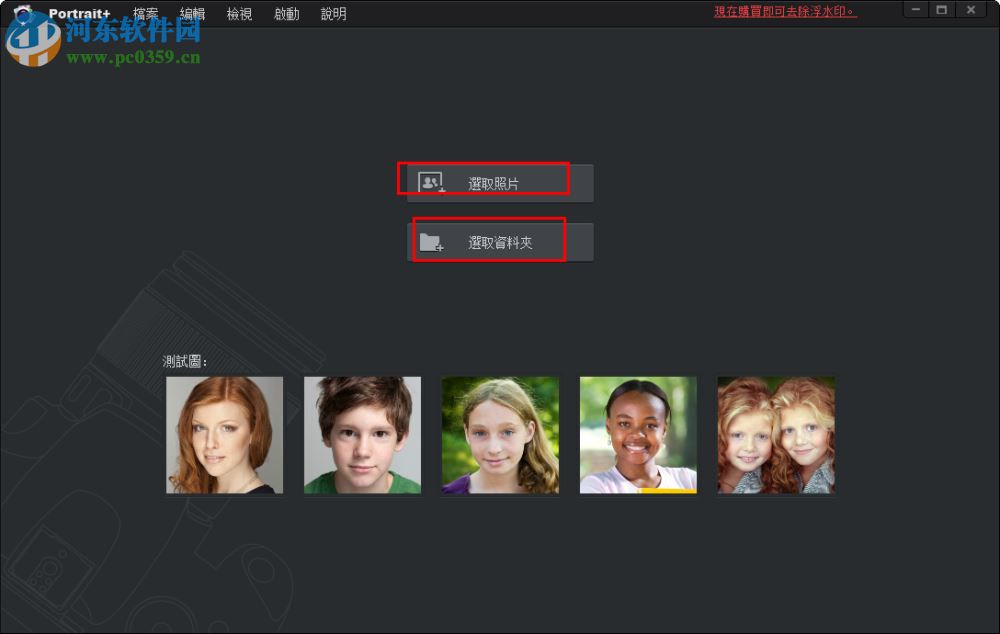This screenshot has height=634, width=1000.
Task: Minimize the Portrait+ window
Action: [x=916, y=10]
